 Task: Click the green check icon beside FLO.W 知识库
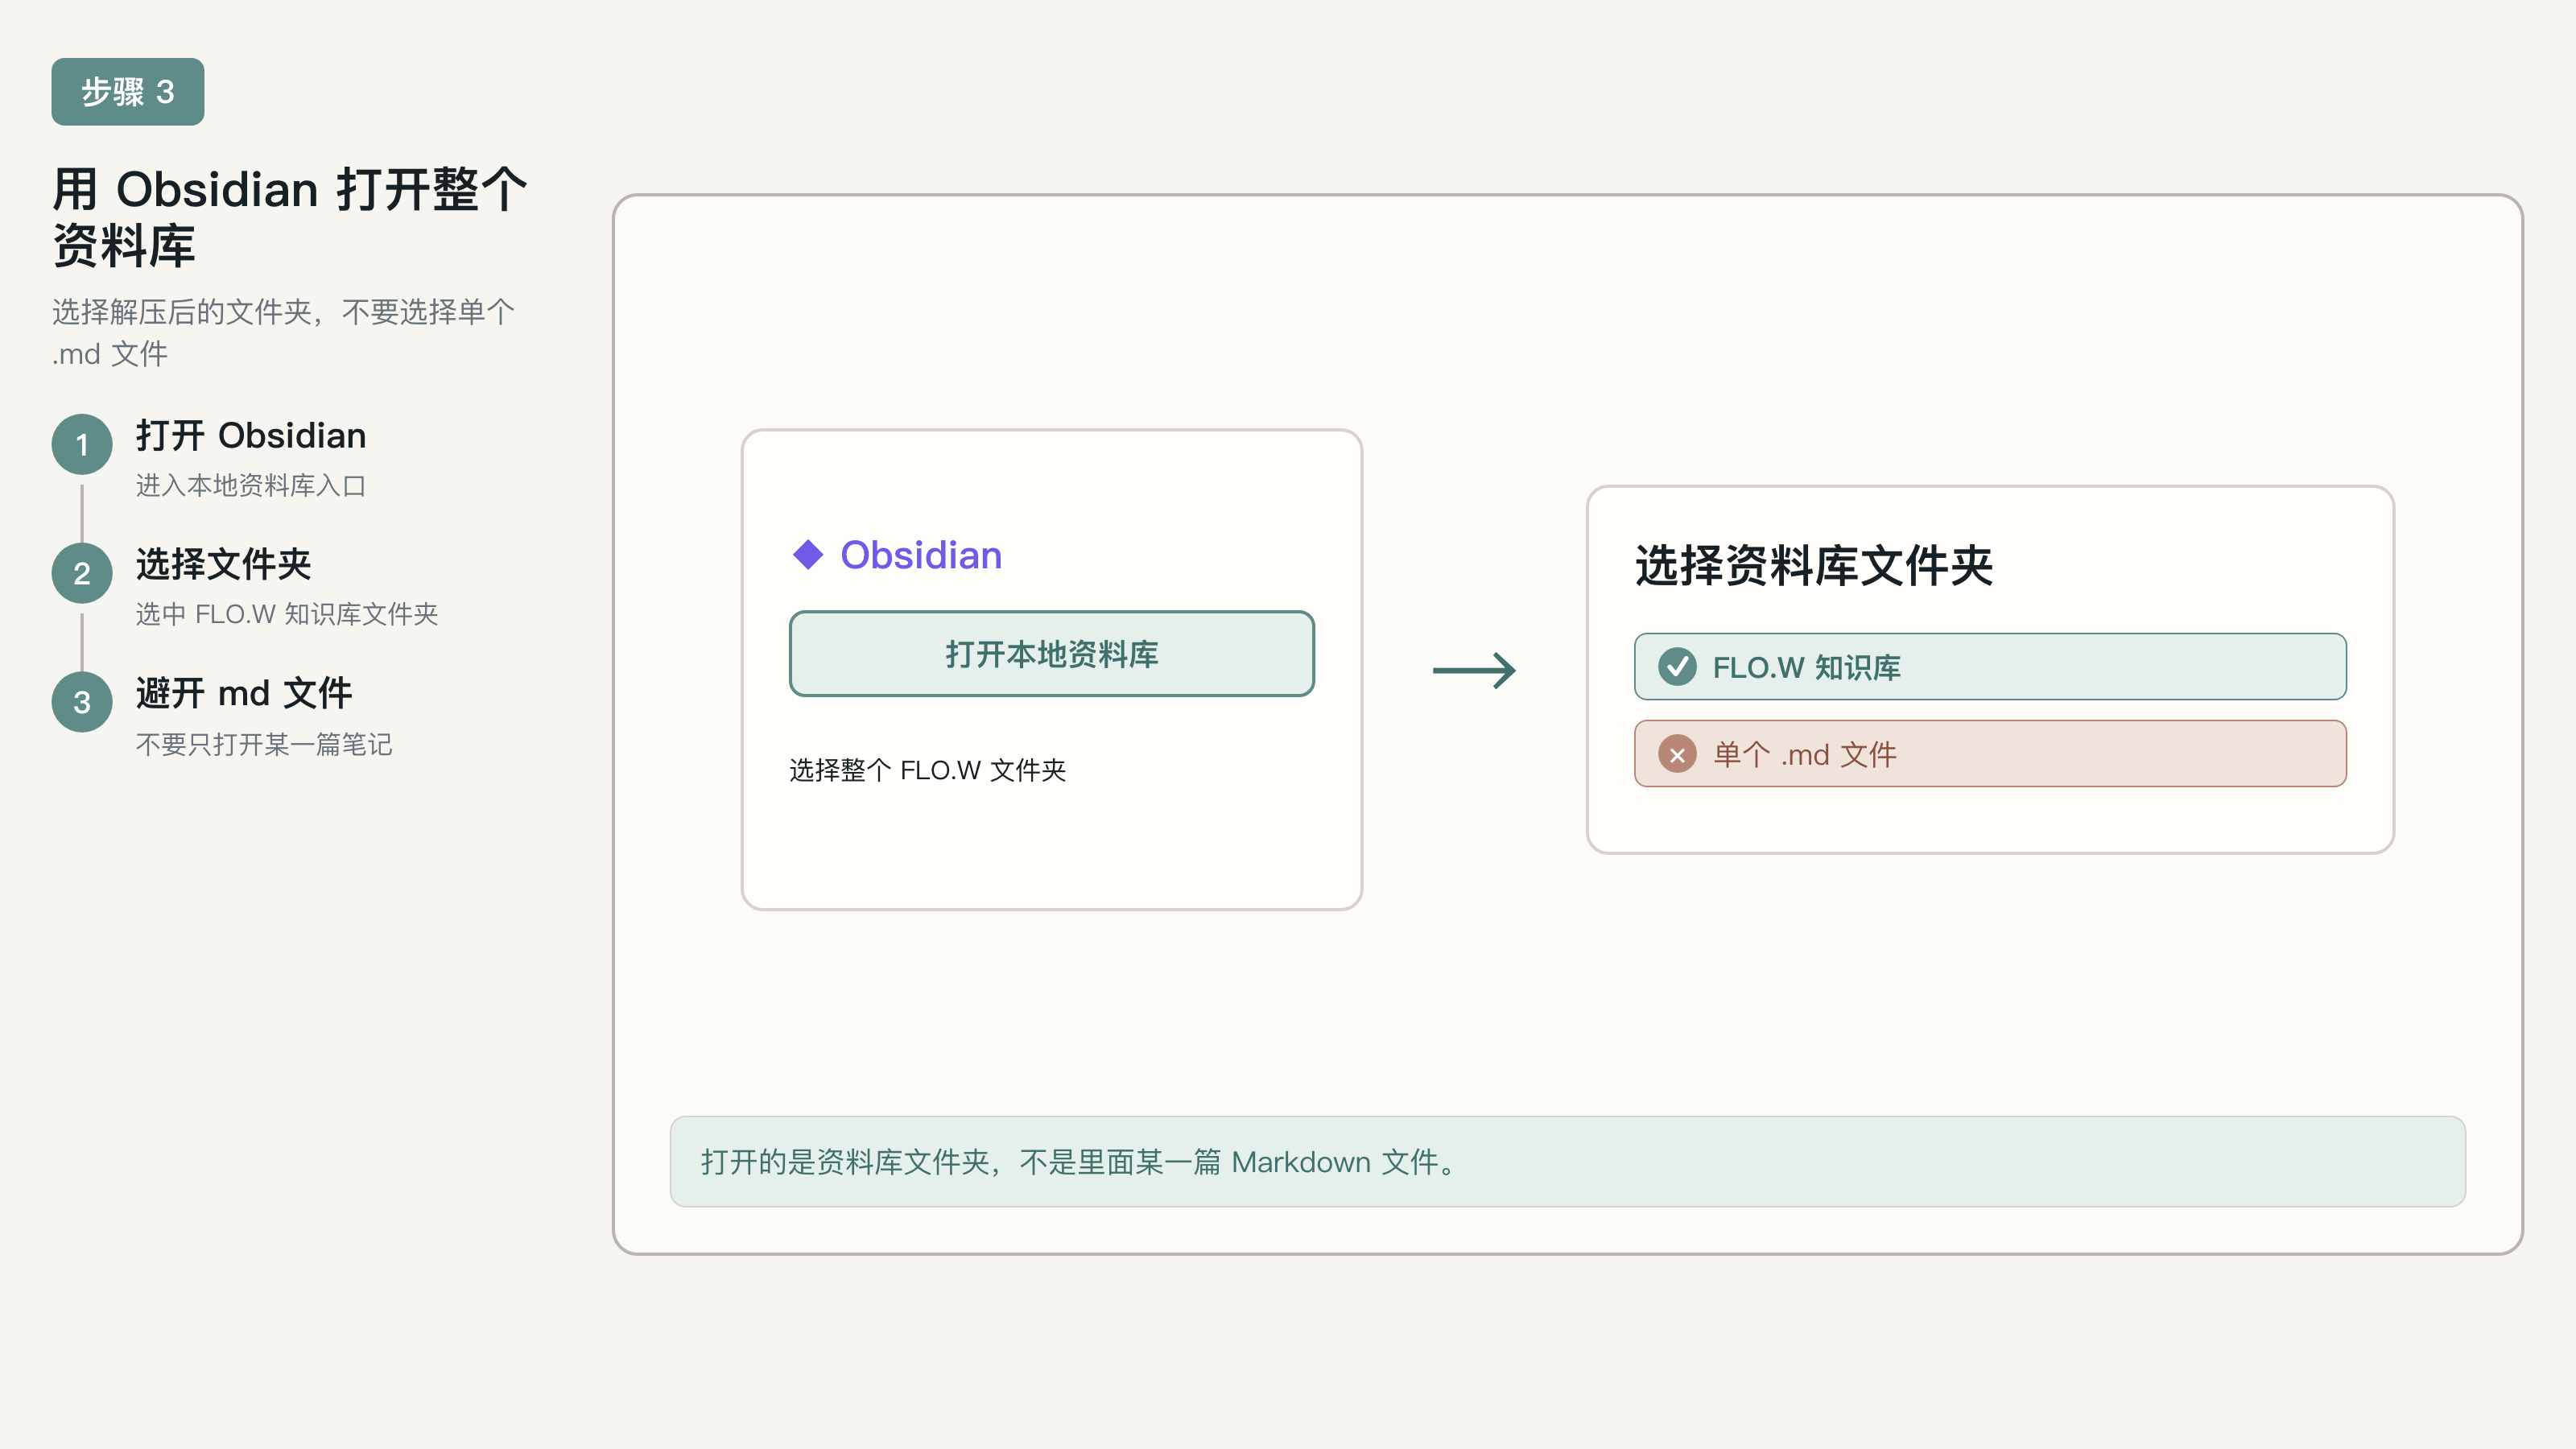coord(1677,666)
